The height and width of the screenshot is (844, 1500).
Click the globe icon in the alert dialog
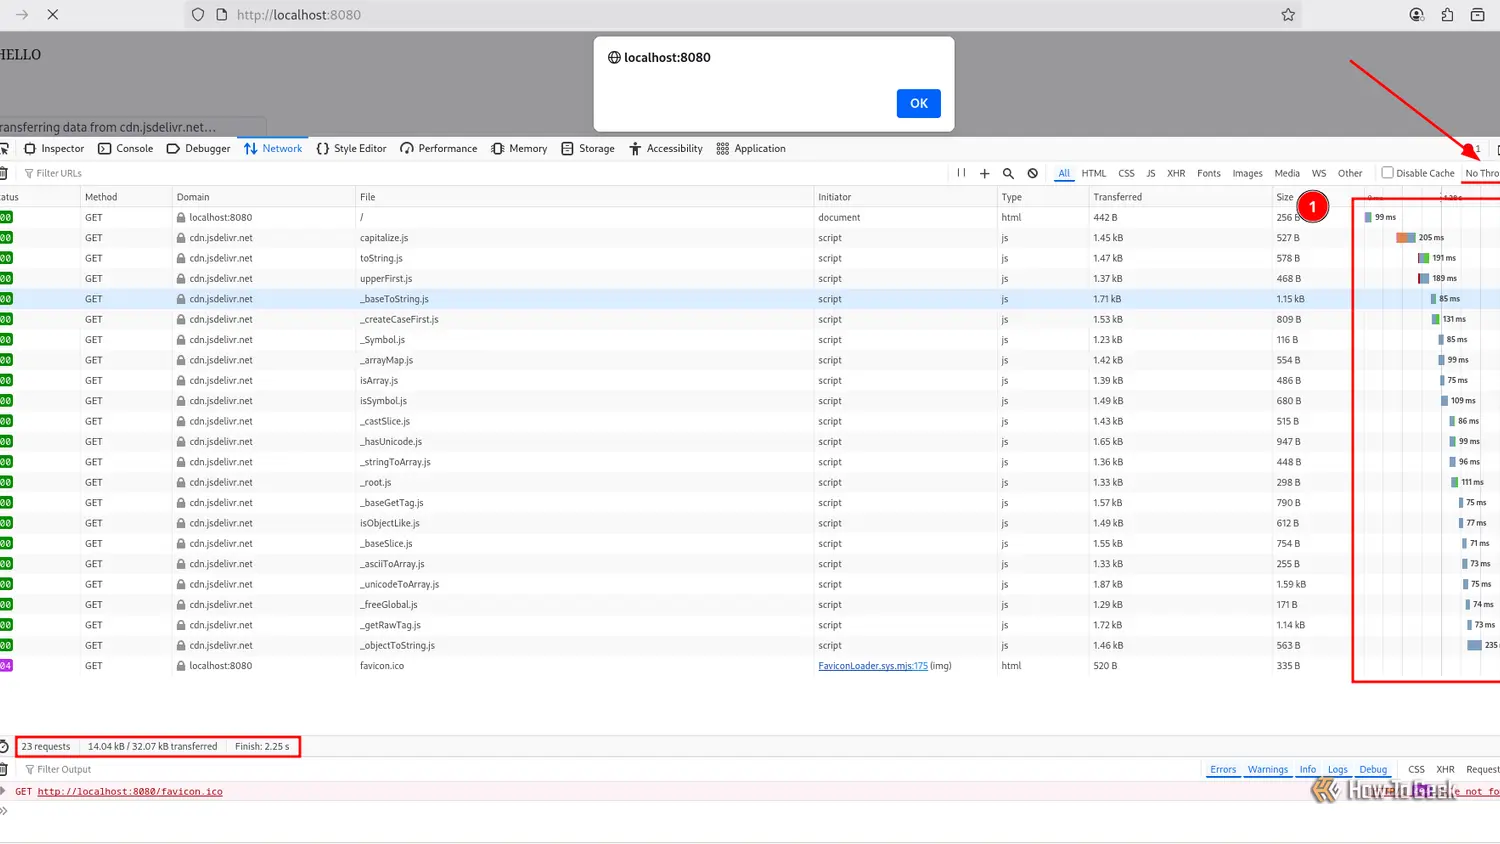click(x=614, y=57)
